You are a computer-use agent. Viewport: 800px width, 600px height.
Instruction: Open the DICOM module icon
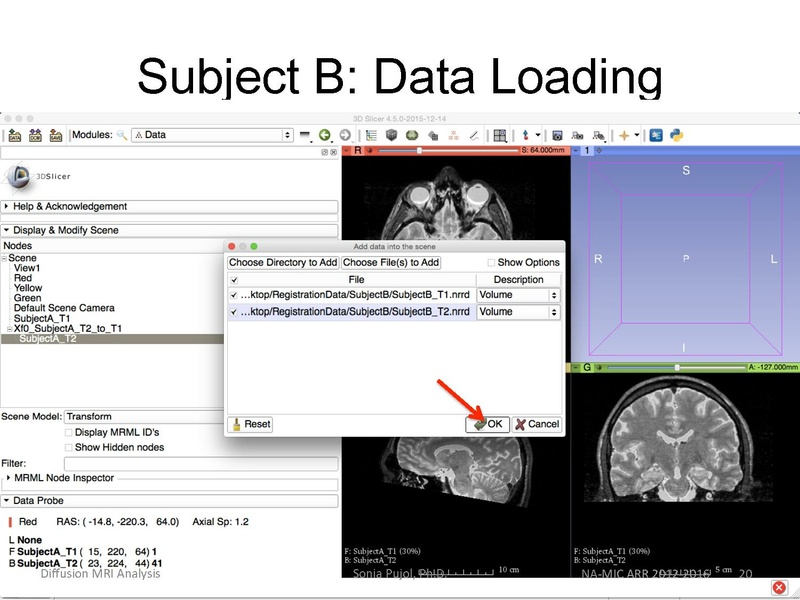pyautogui.click(x=34, y=134)
